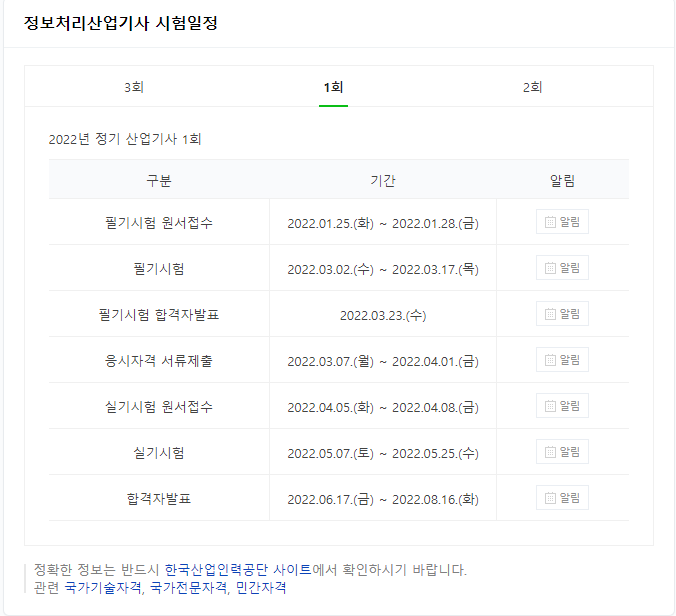Image resolution: width=676 pixels, height=616 pixels.
Task: Click 알림 button in 필기시험 row
Action: pyautogui.click(x=562, y=268)
